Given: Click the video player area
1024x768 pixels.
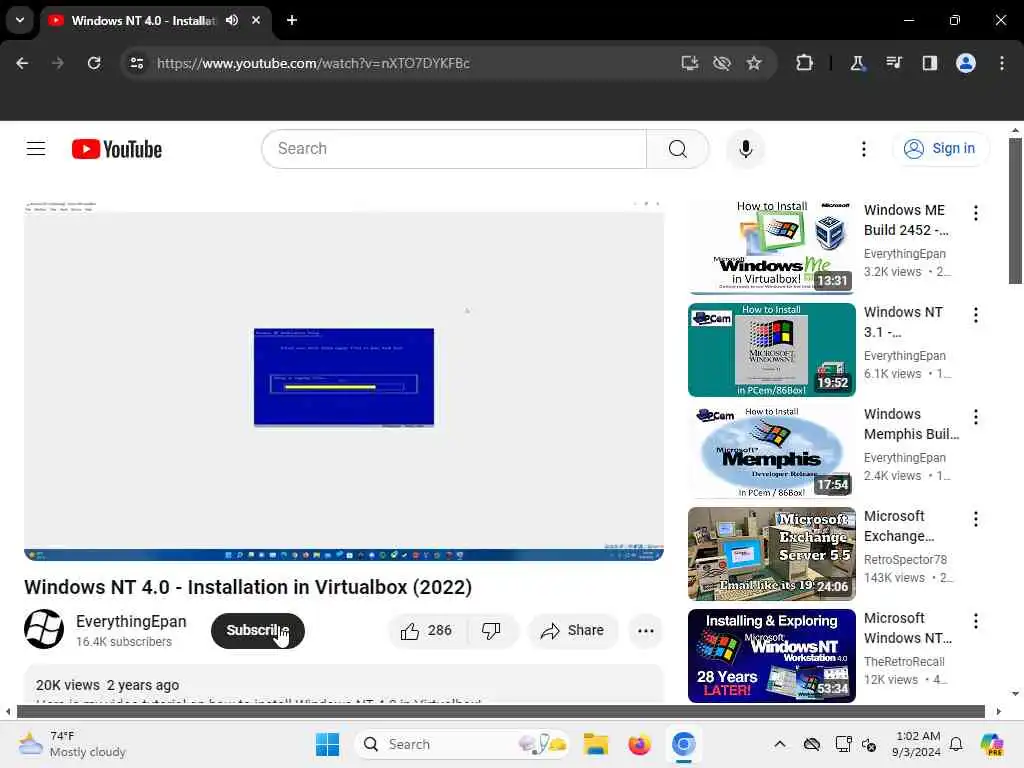Looking at the screenshot, I should pos(344,381).
